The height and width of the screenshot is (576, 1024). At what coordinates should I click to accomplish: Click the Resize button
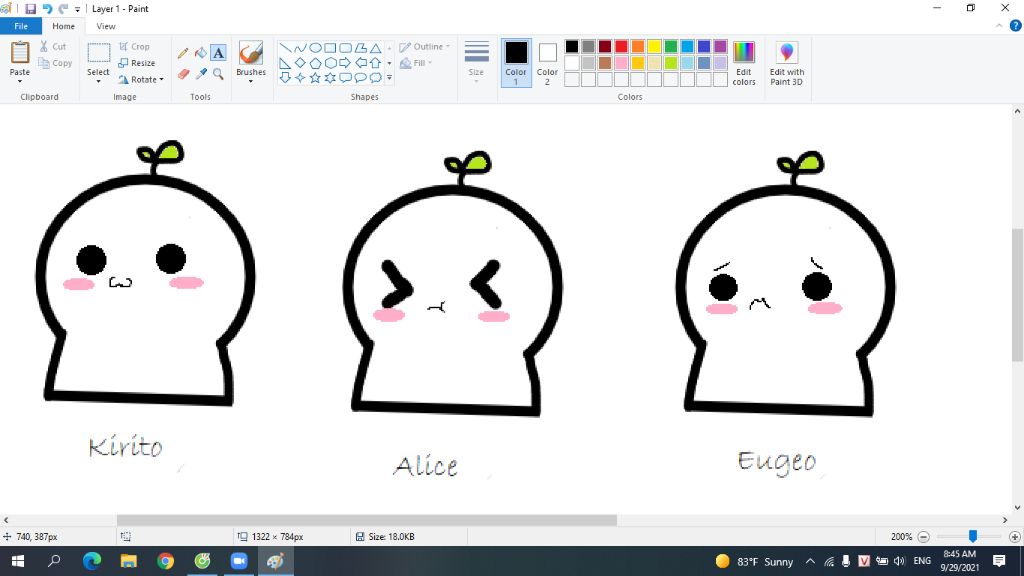136,63
